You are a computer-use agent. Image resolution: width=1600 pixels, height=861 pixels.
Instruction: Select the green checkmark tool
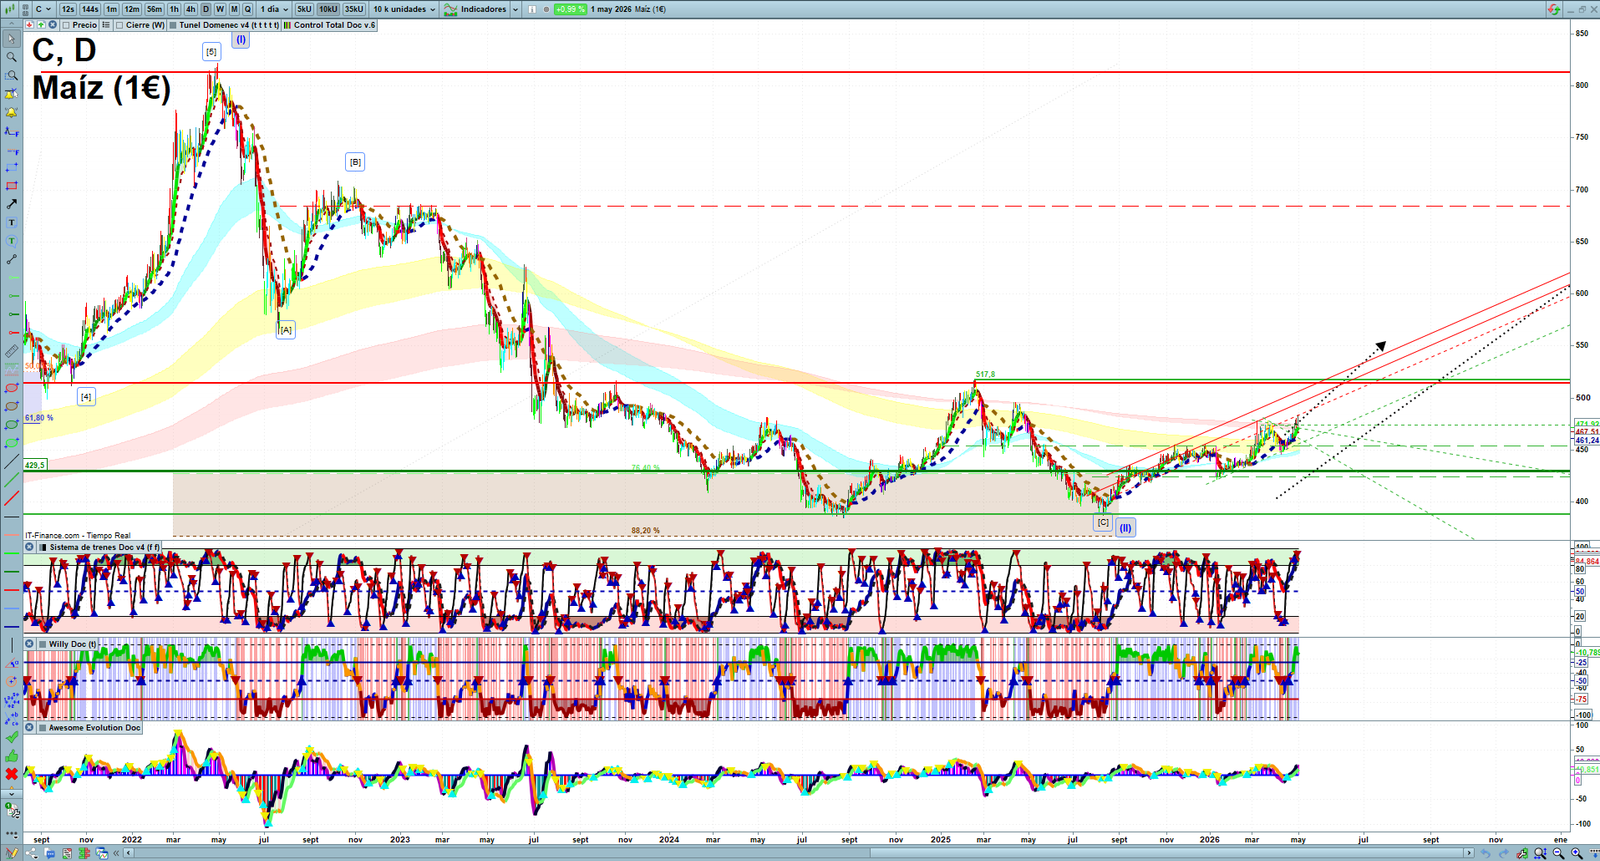[x=11, y=736]
